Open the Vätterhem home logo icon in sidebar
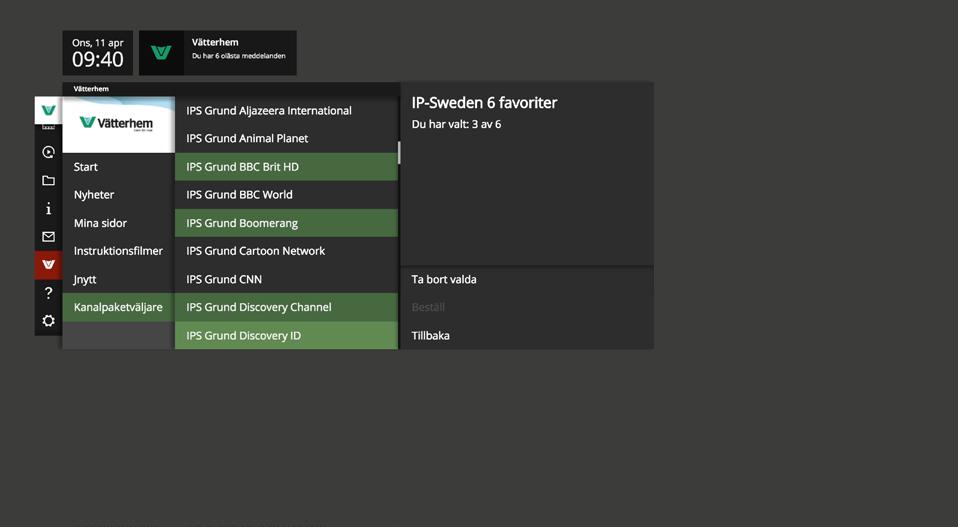This screenshot has width=958, height=527. point(48,111)
